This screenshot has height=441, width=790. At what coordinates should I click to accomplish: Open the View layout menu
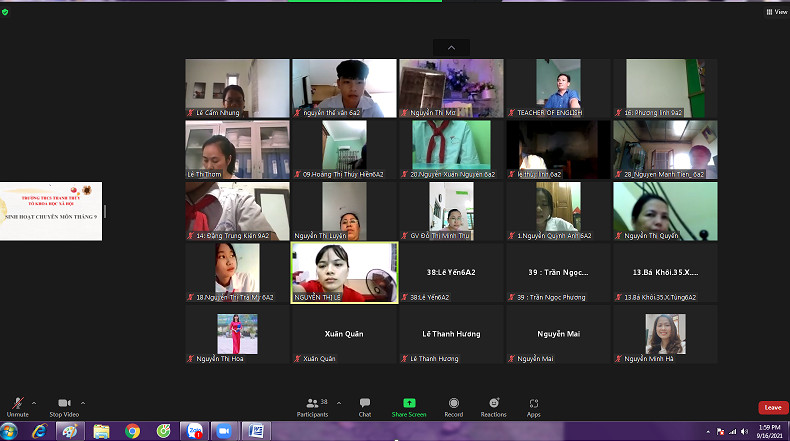(x=775, y=12)
